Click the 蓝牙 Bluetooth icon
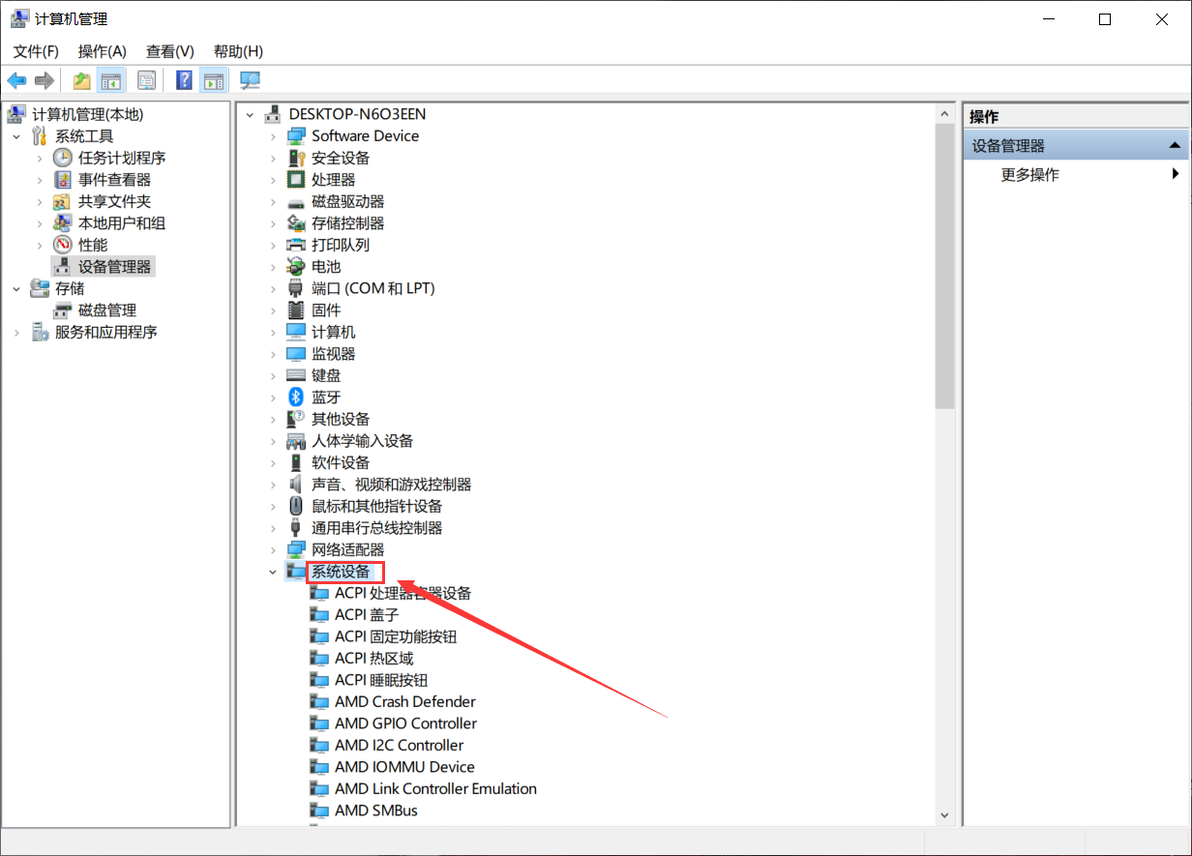 (296, 397)
